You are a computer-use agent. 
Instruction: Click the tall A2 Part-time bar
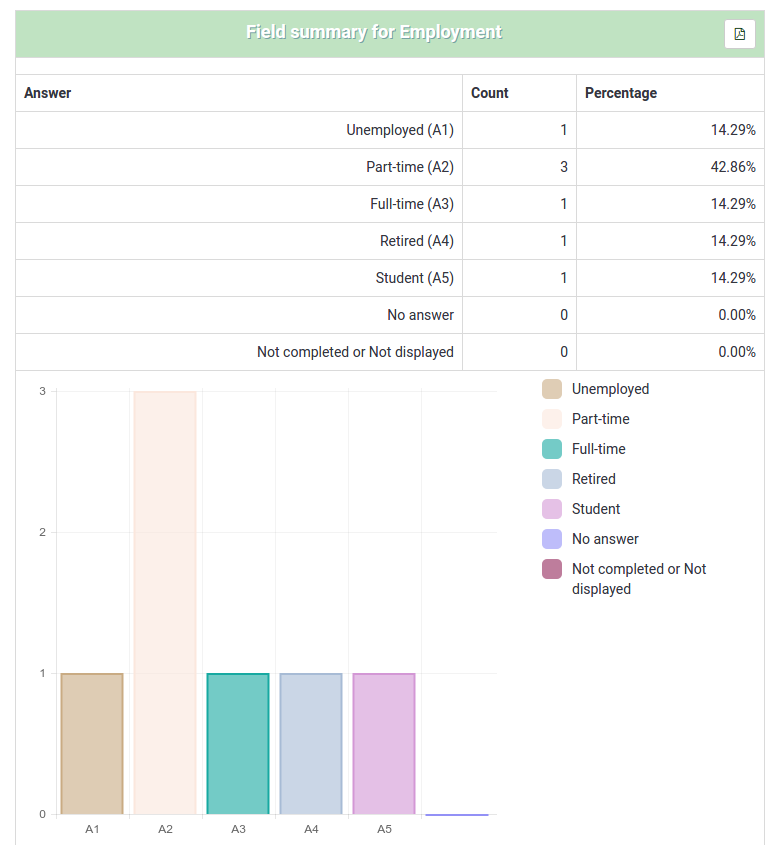[165, 602]
